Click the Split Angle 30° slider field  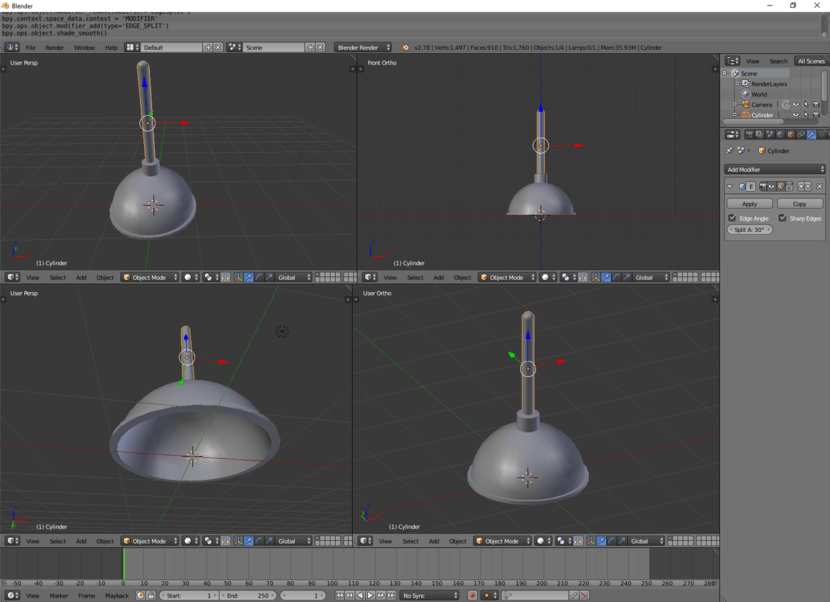pyautogui.click(x=750, y=230)
